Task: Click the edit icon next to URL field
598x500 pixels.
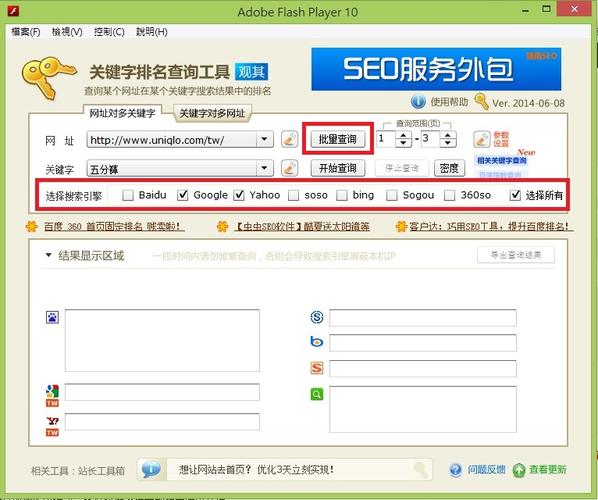Action: [x=289, y=139]
